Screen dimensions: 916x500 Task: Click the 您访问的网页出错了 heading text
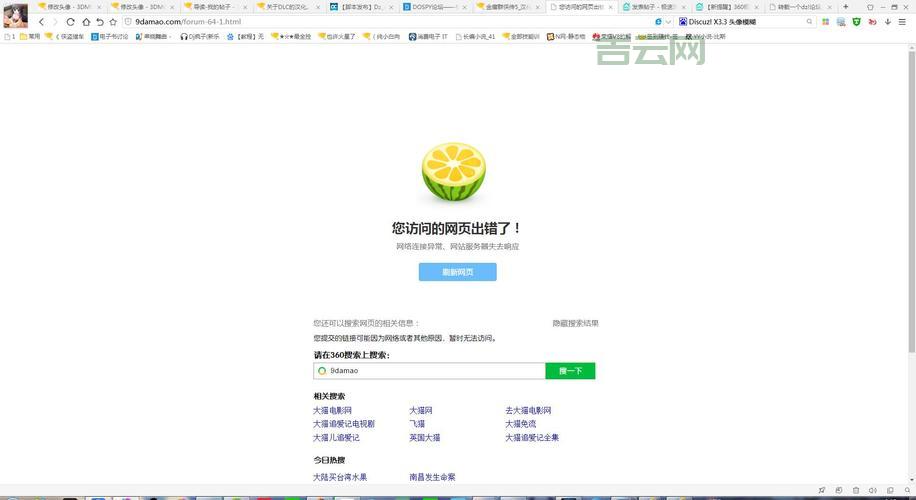click(x=456, y=228)
